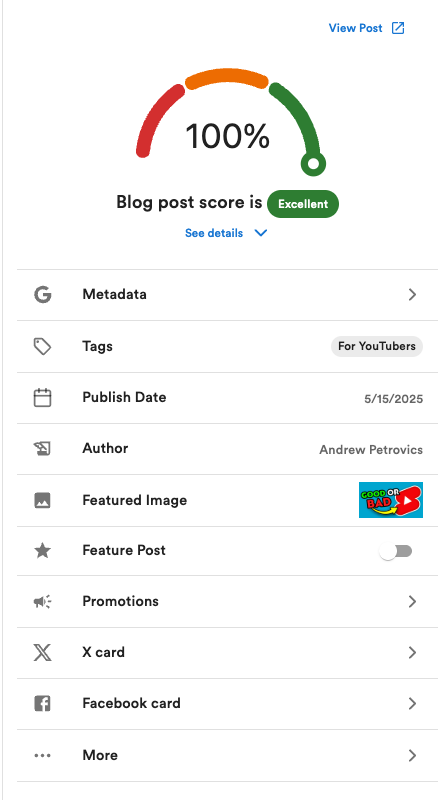Click the Author pencil icon

tap(42, 448)
